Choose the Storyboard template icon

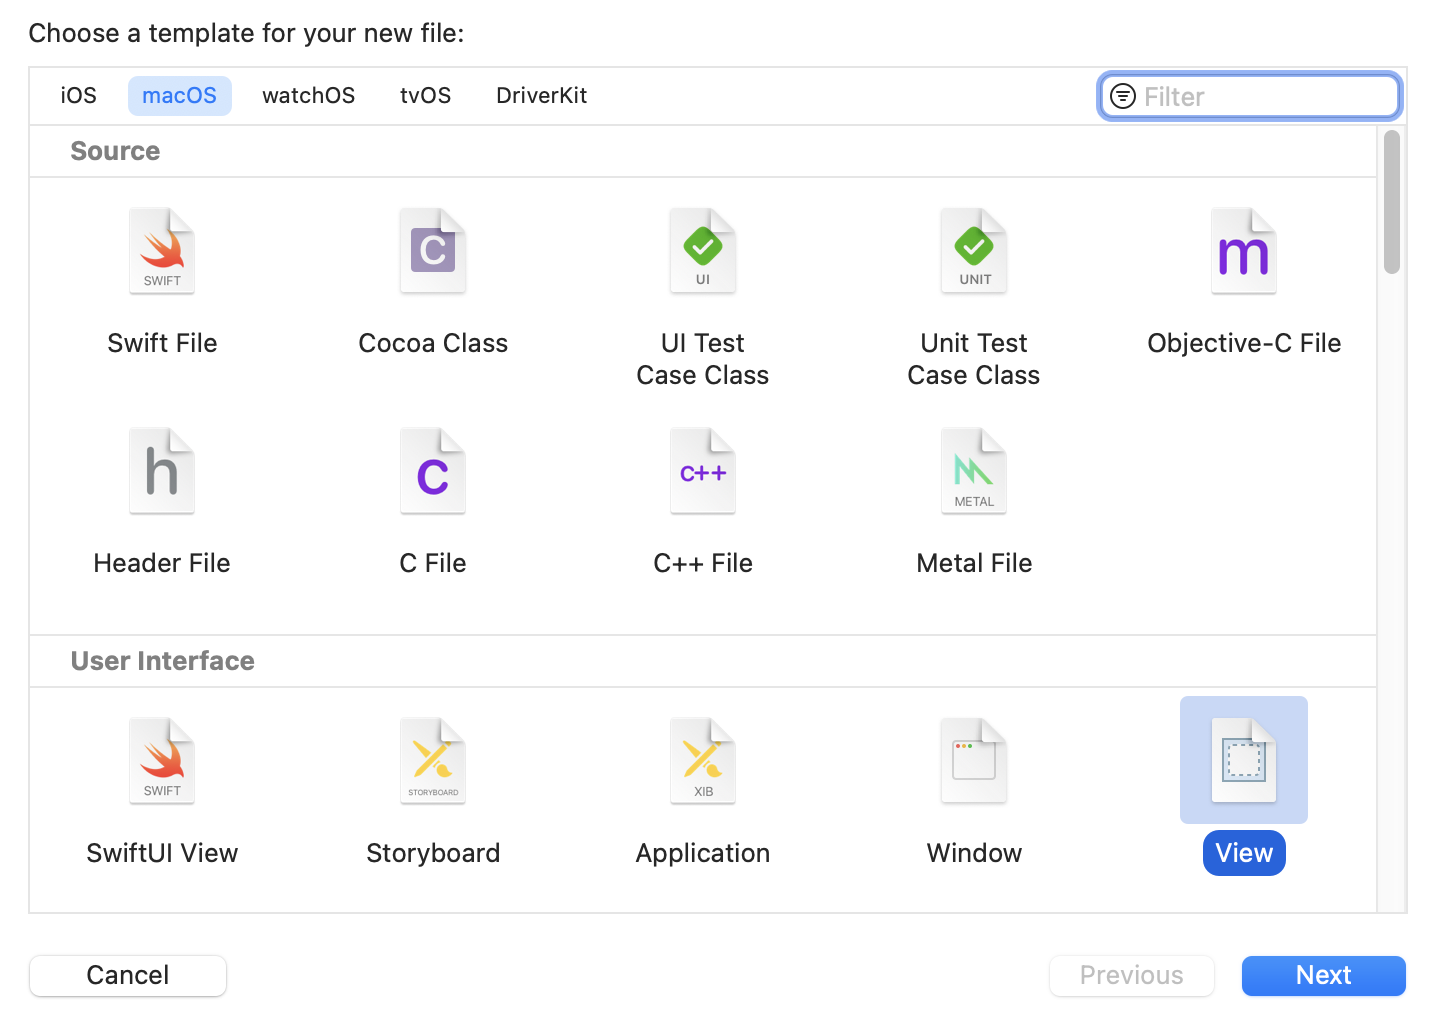coord(433,761)
